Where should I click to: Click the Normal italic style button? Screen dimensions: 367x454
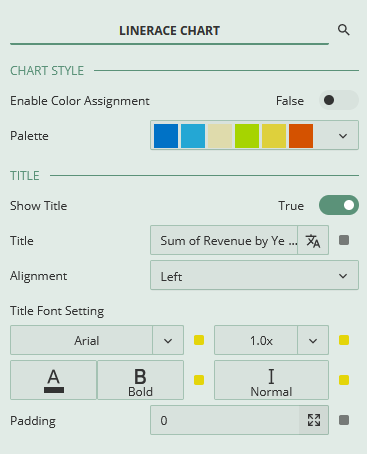click(x=271, y=380)
